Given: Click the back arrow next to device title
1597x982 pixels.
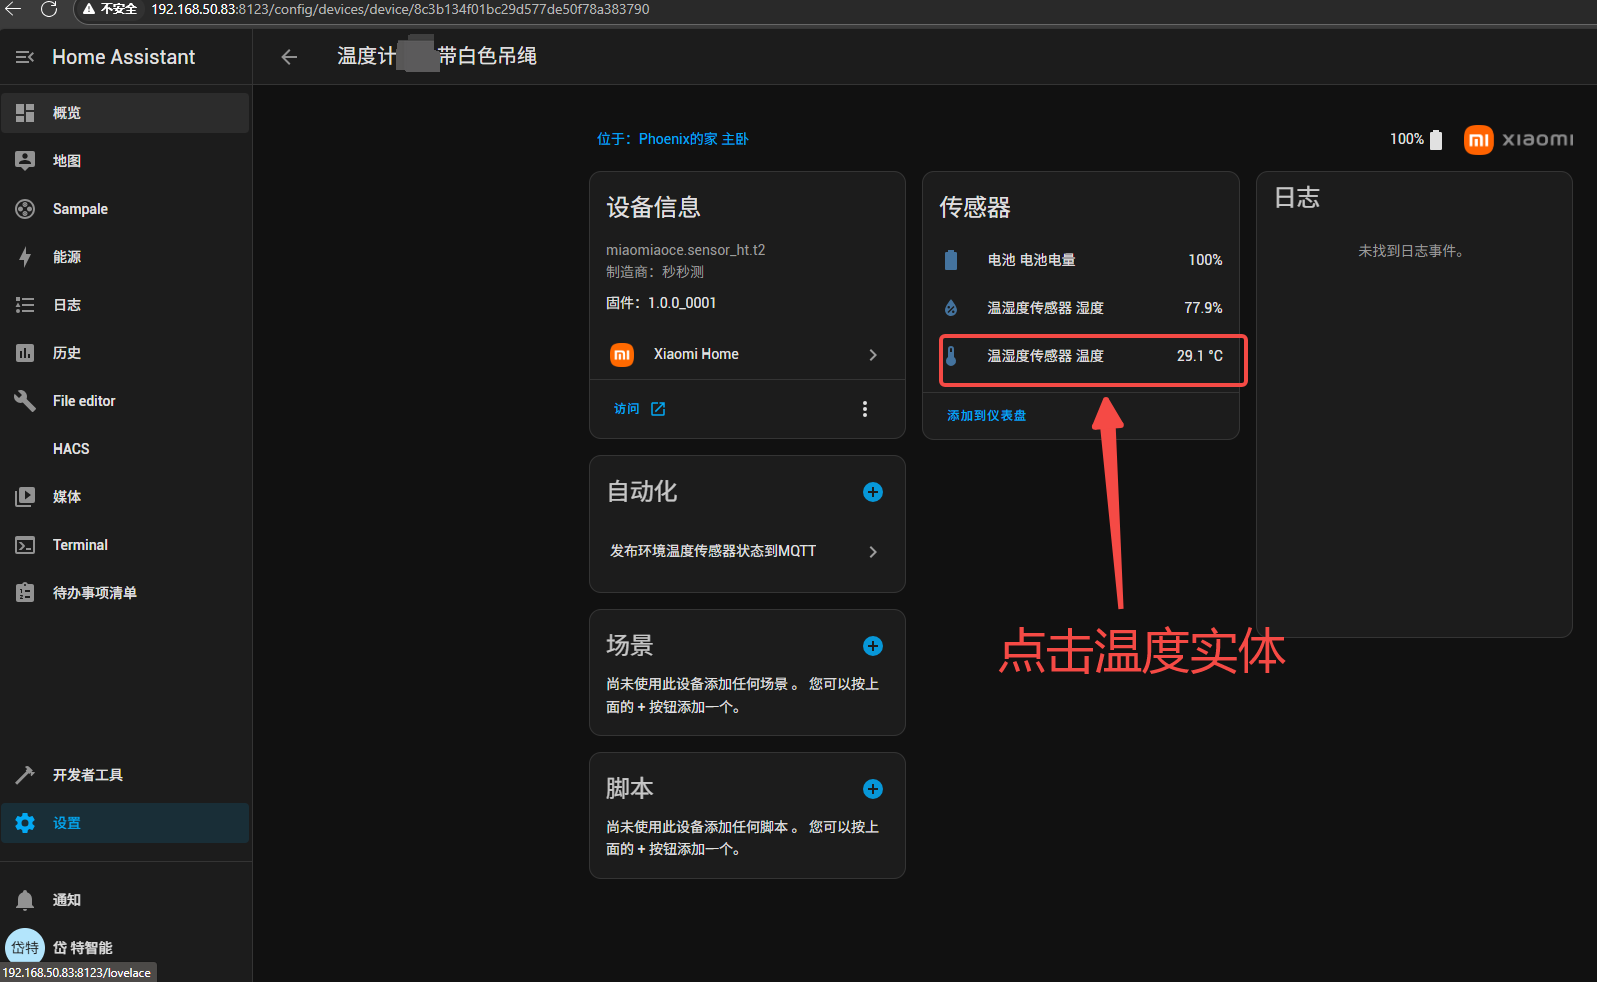Looking at the screenshot, I should pyautogui.click(x=289, y=57).
